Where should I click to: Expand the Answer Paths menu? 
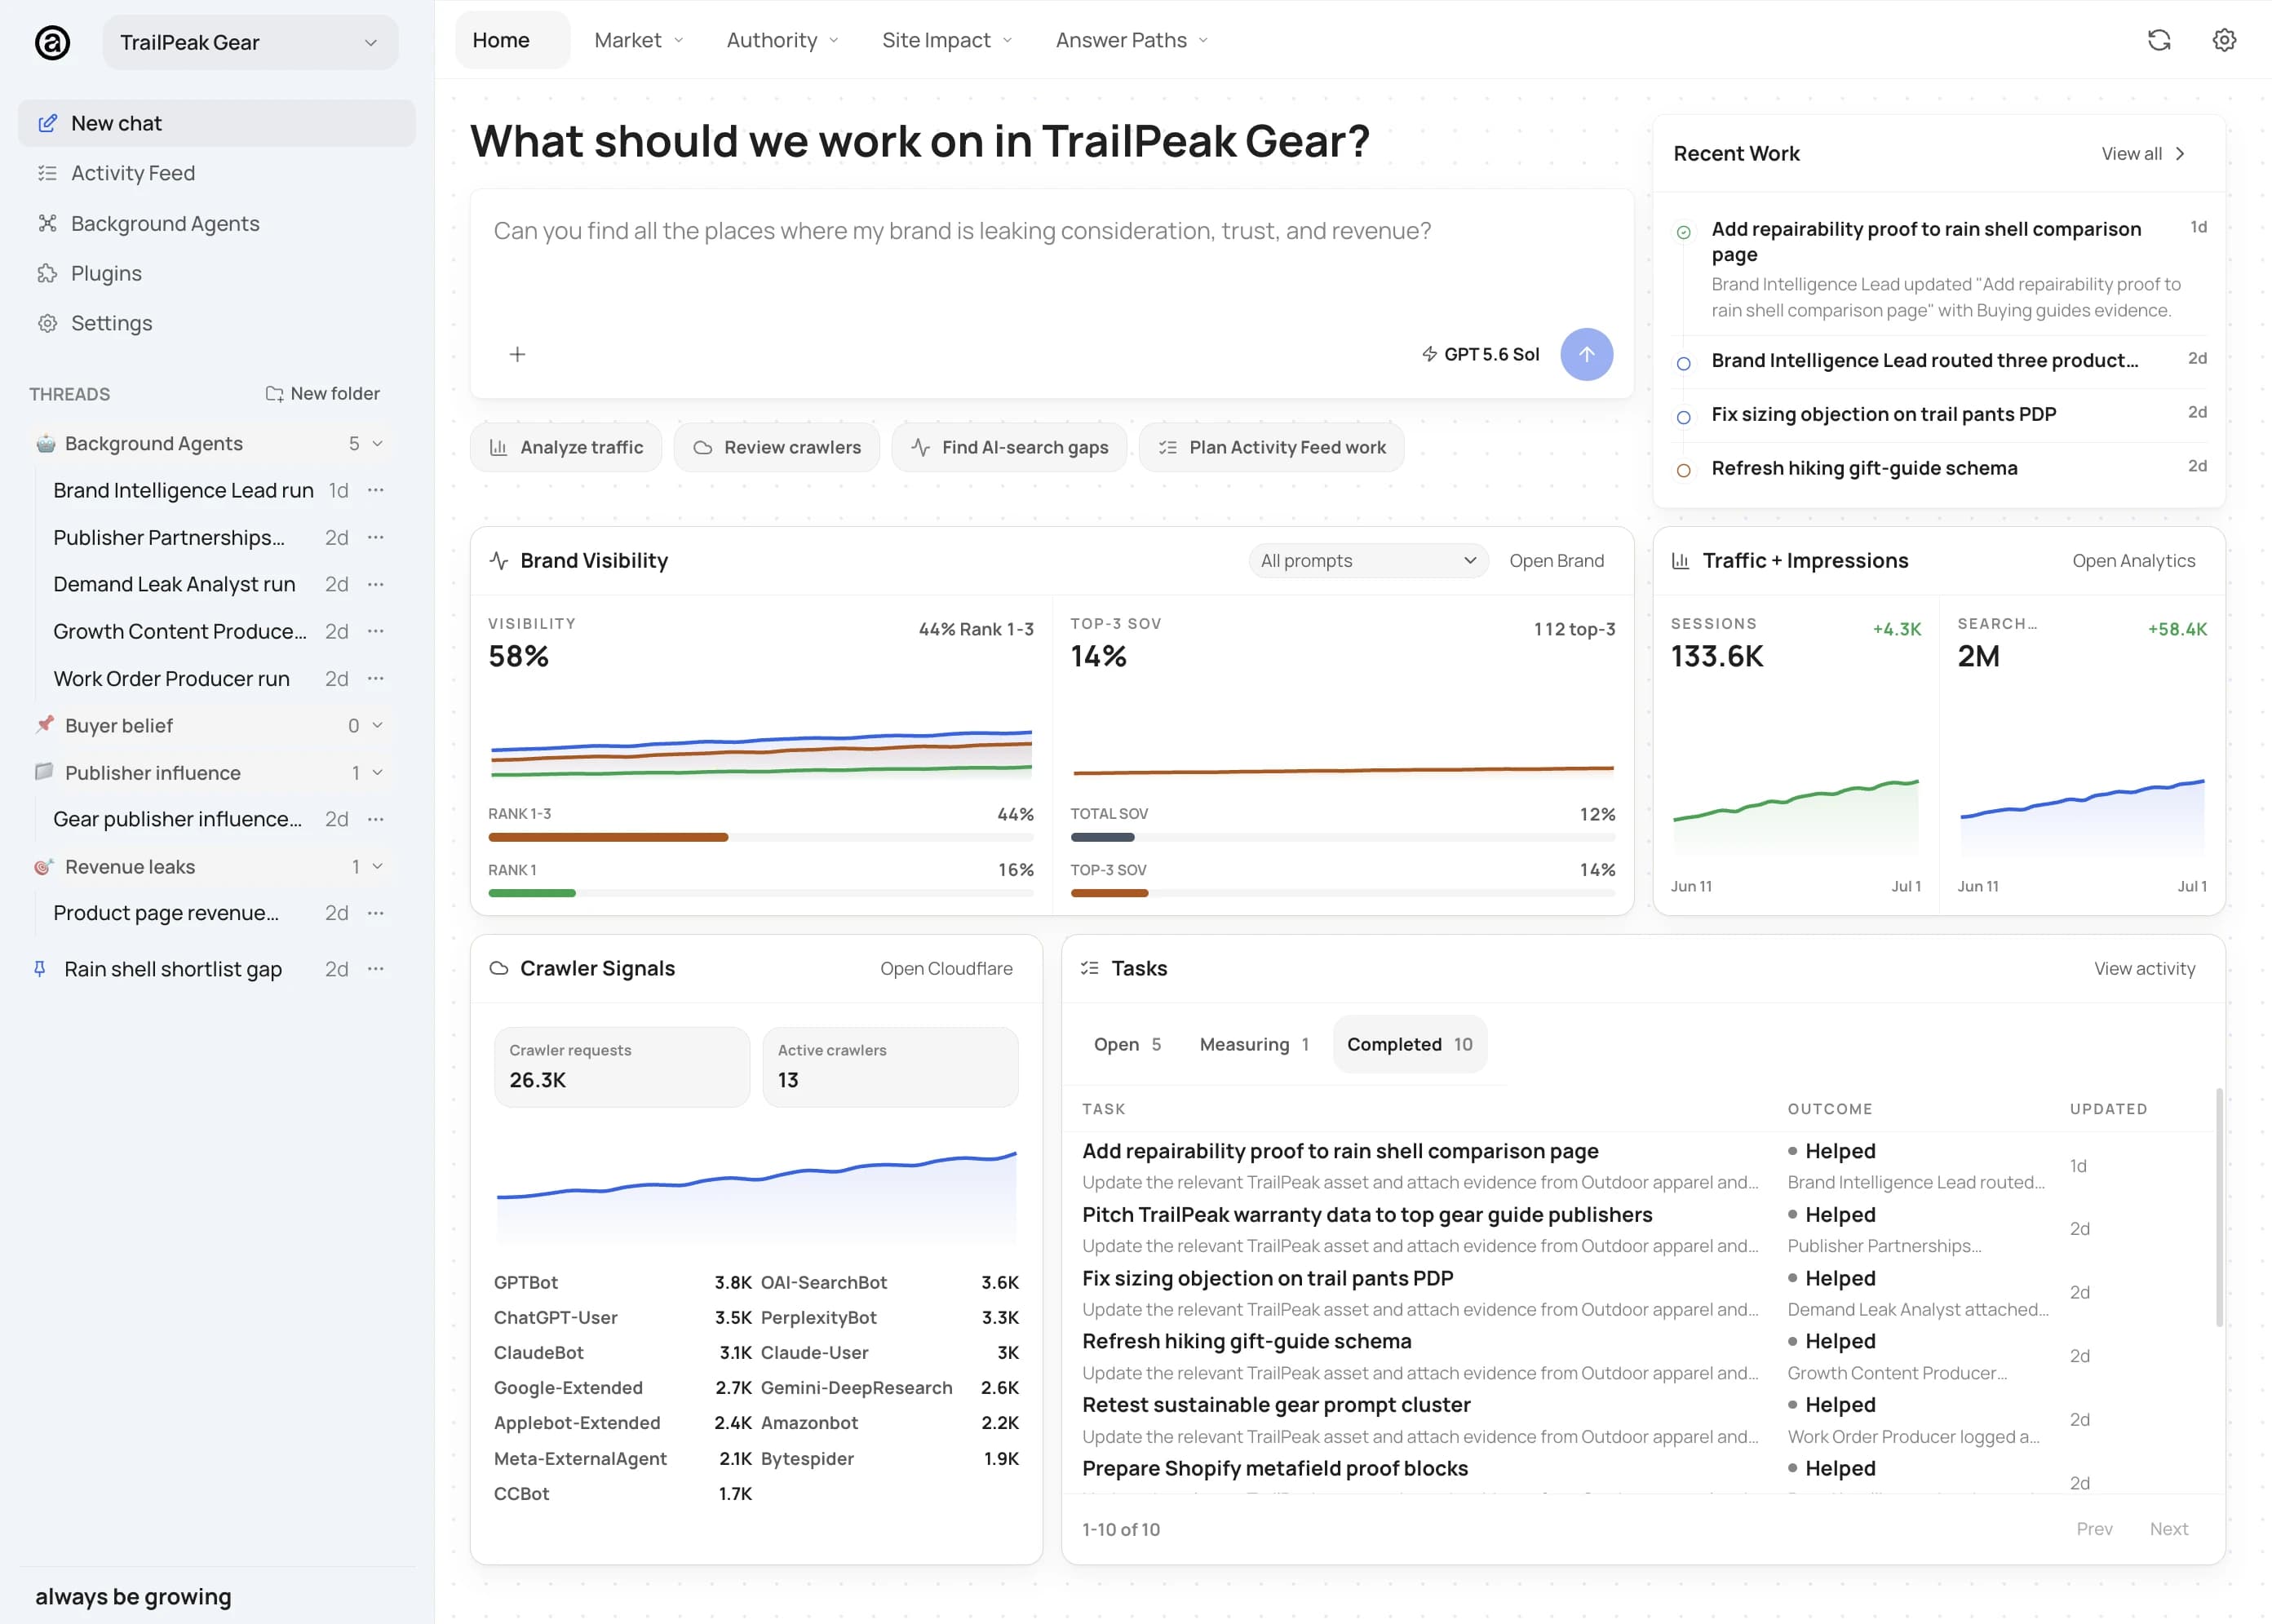pyautogui.click(x=1133, y=40)
